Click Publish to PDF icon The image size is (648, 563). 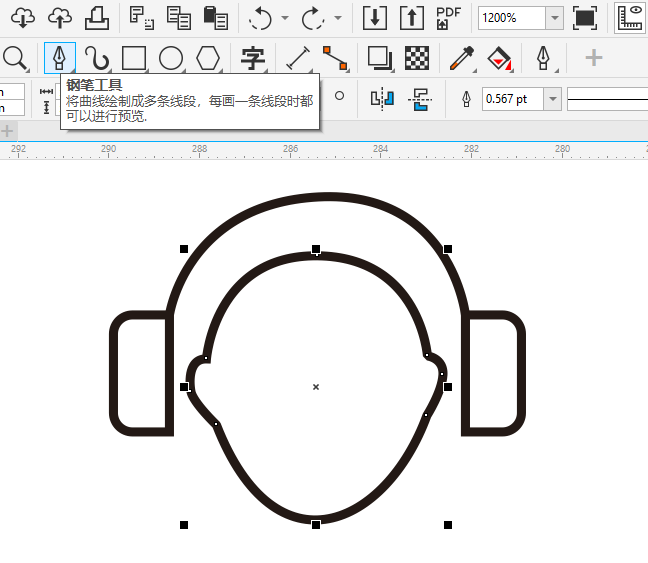pos(448,18)
